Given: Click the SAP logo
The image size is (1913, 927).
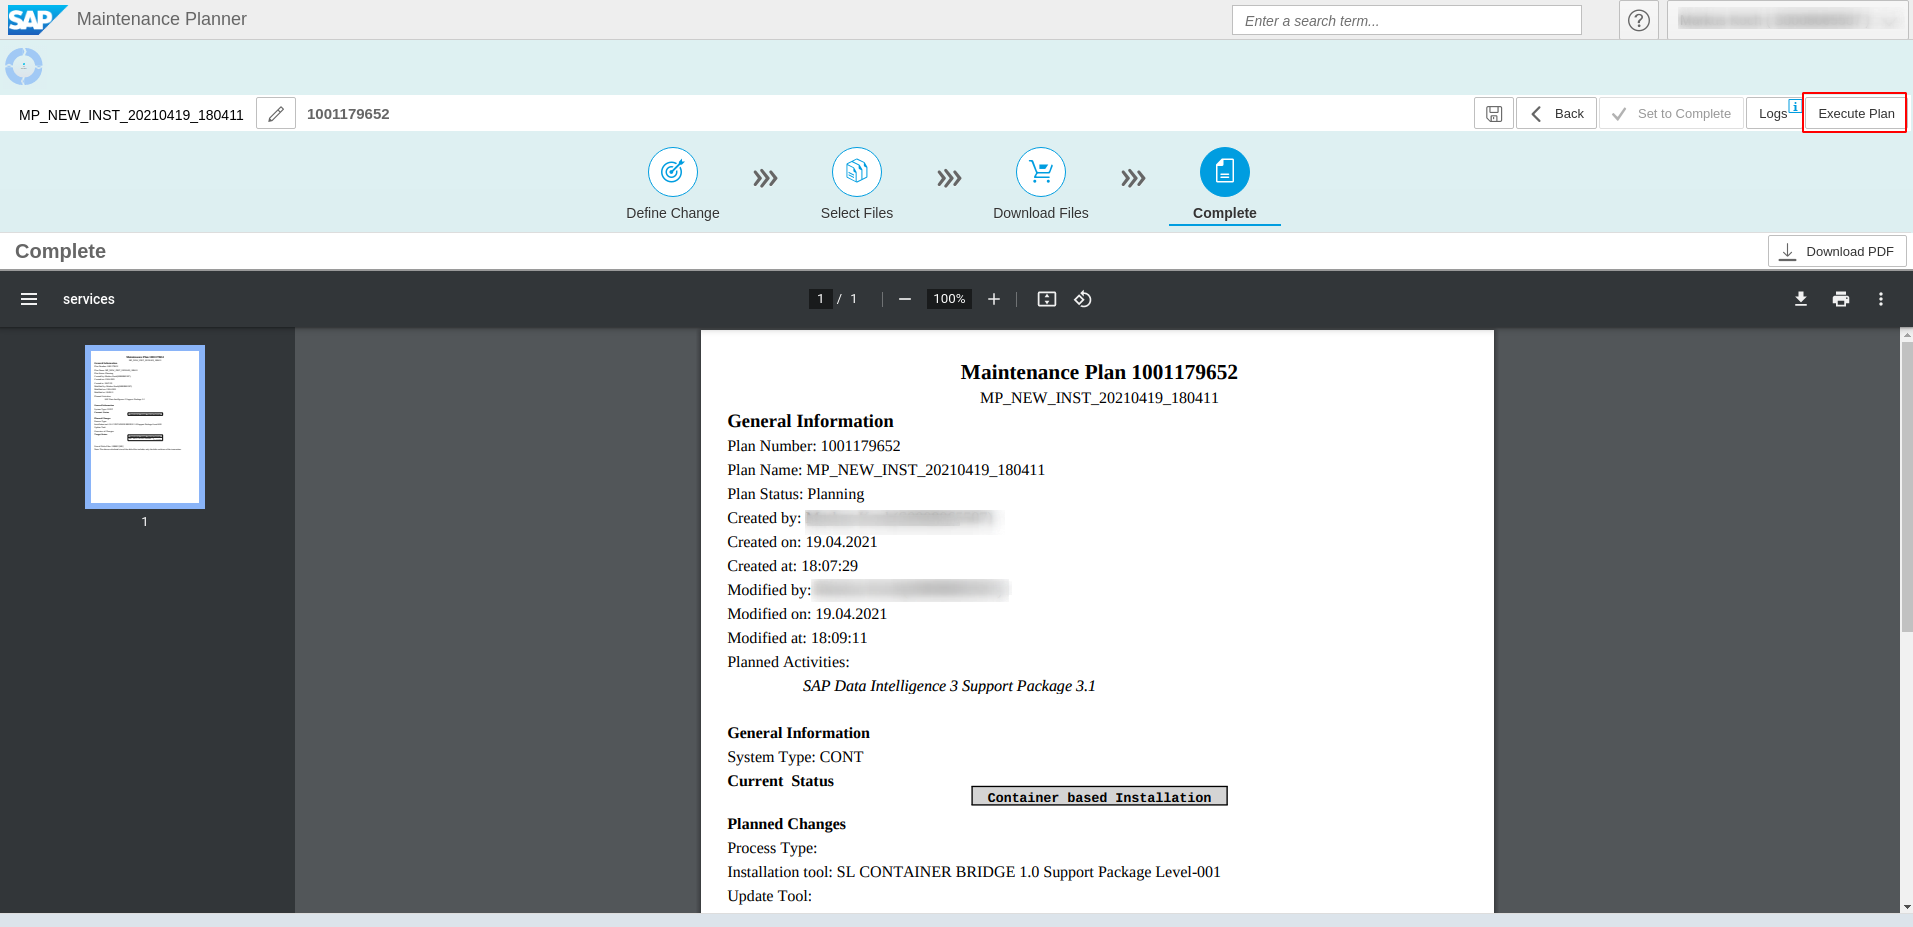Looking at the screenshot, I should pos(37,19).
